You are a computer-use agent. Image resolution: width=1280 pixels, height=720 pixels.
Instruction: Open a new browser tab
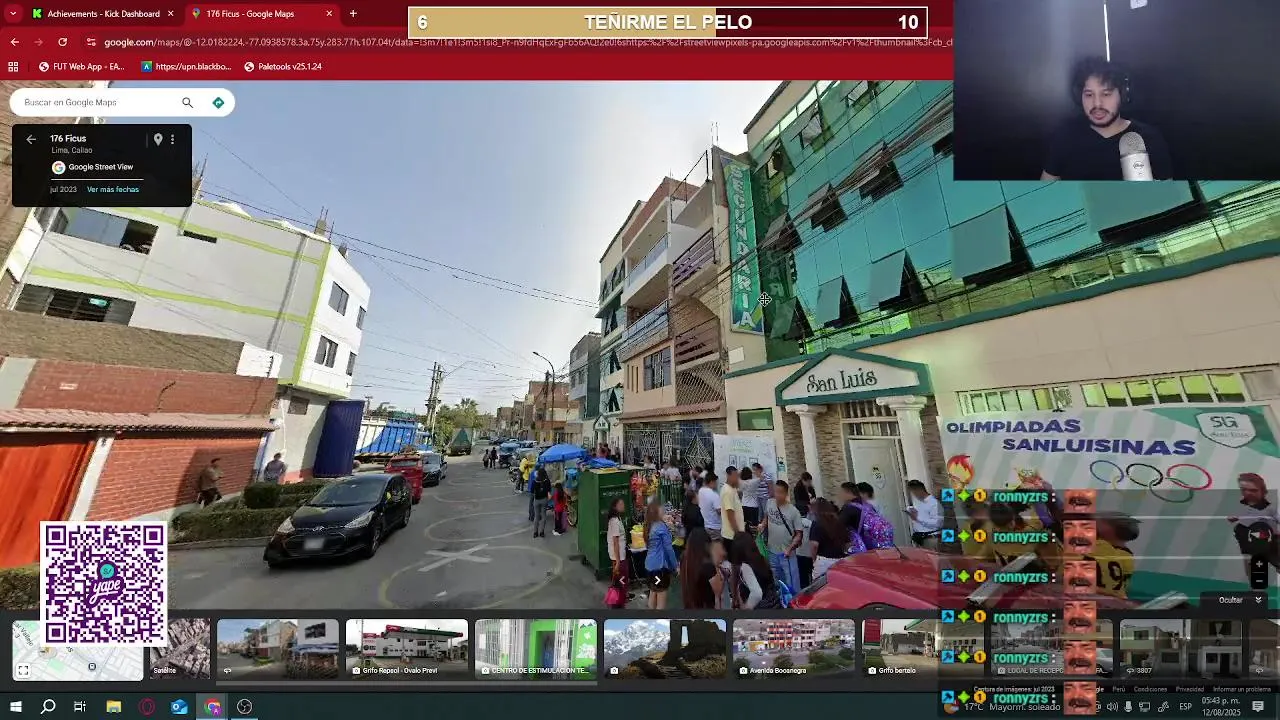pos(353,14)
